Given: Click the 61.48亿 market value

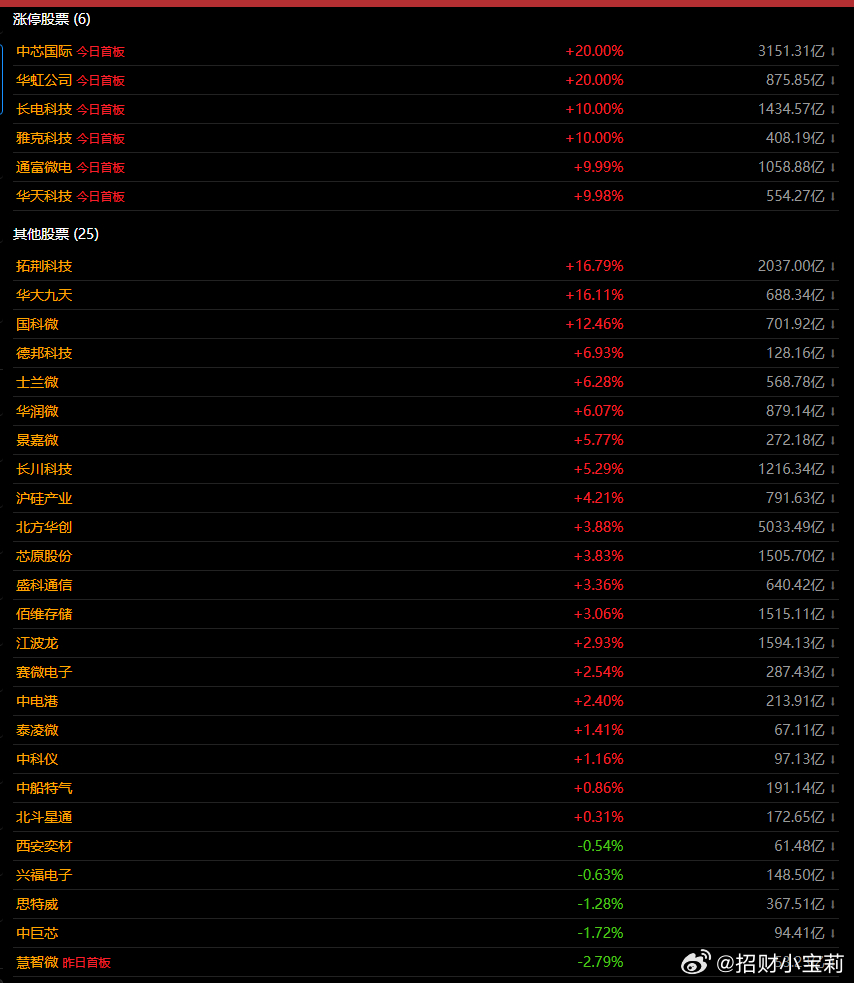Looking at the screenshot, I should coord(799,846).
